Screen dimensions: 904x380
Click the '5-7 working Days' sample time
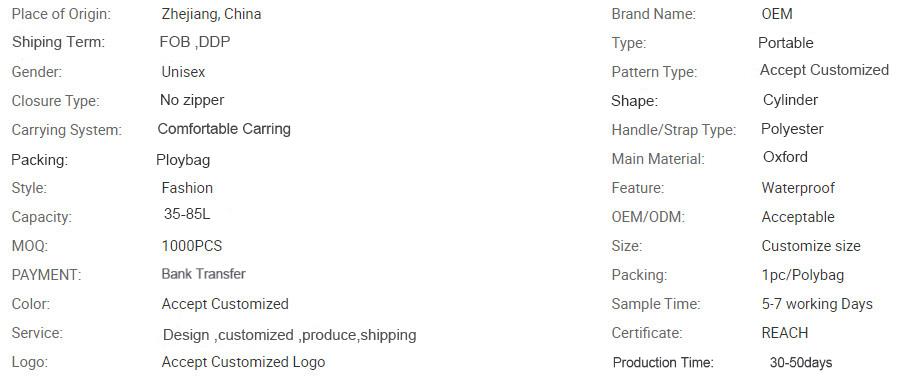click(x=817, y=304)
